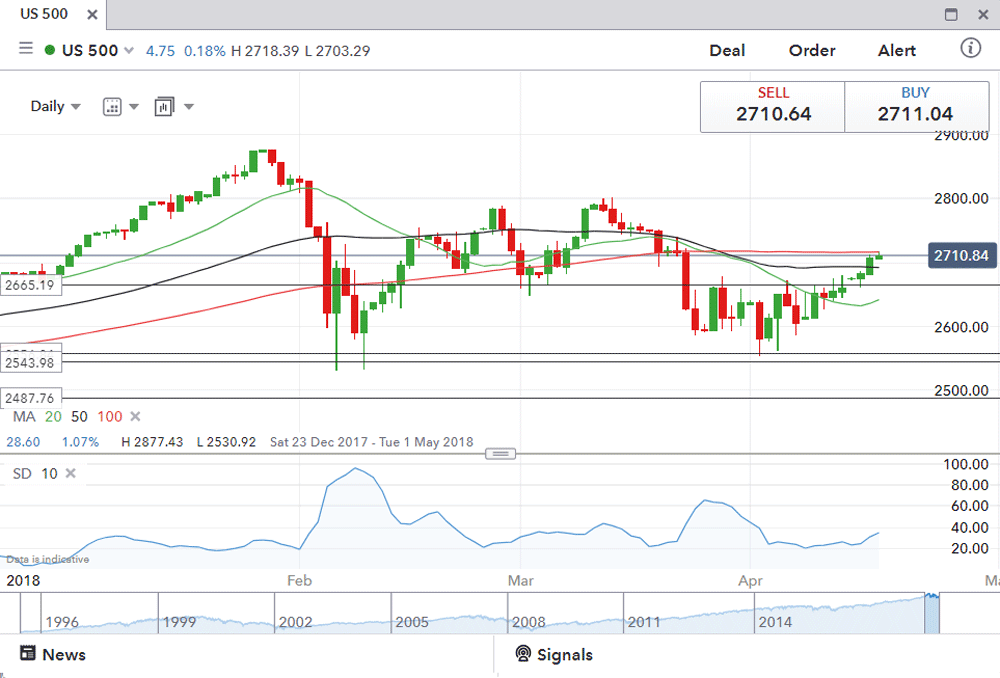Remove the SD 10 indicator with its X
Viewport: 1000px width, 678px height.
tap(70, 473)
